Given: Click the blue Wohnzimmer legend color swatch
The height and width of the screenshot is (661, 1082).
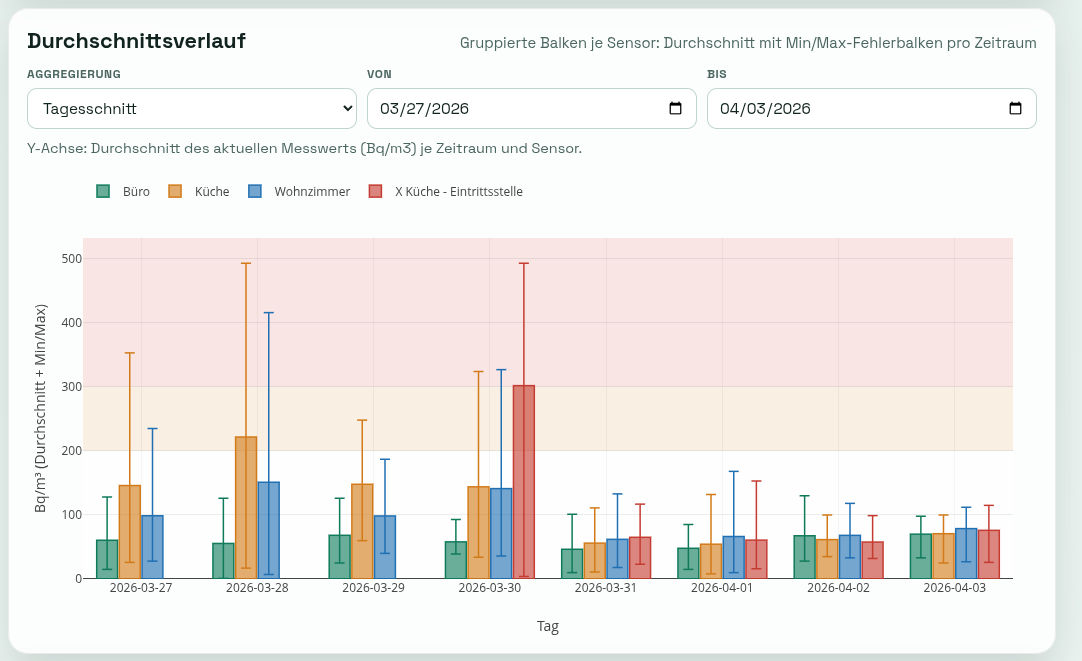Looking at the screenshot, I should point(255,192).
